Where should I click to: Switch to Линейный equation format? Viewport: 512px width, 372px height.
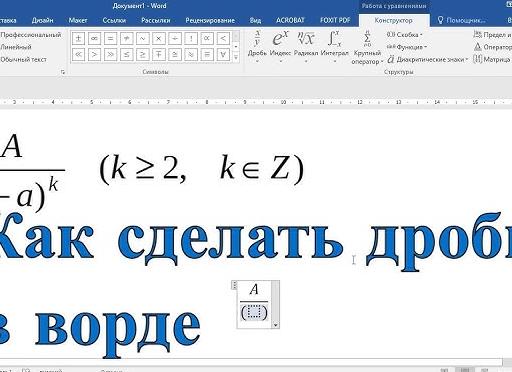[16, 47]
